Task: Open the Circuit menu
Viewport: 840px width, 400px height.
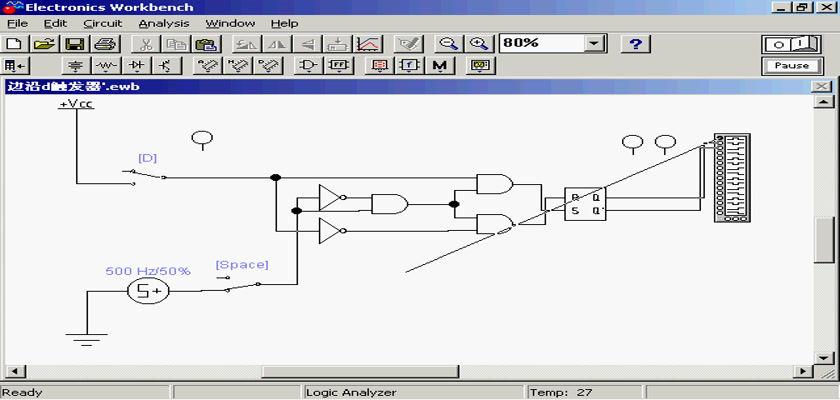Action: [103, 24]
